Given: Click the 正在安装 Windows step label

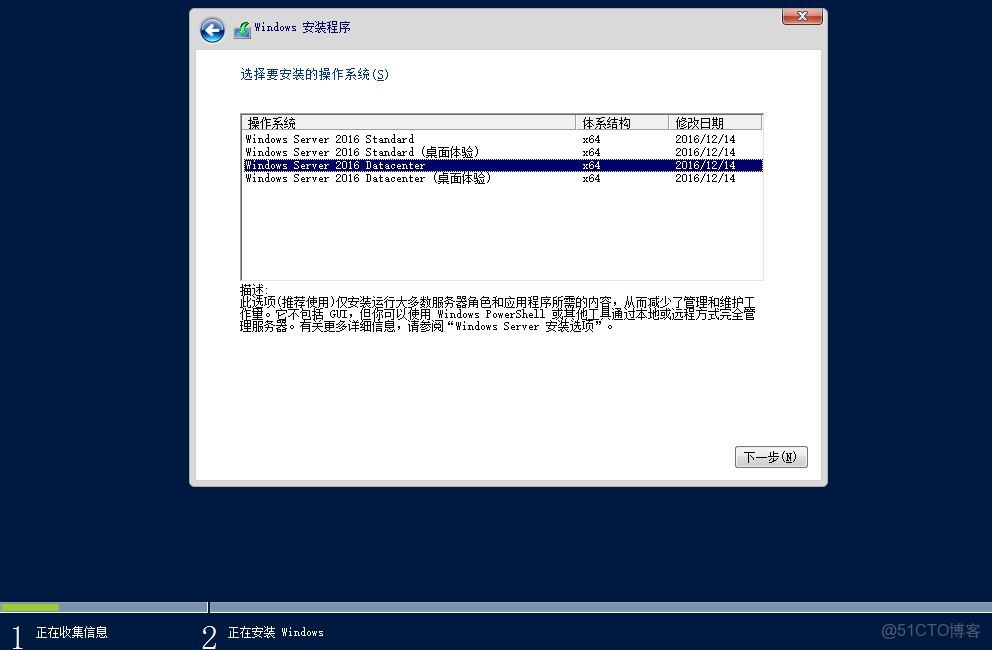Looking at the screenshot, I should coord(276,632).
